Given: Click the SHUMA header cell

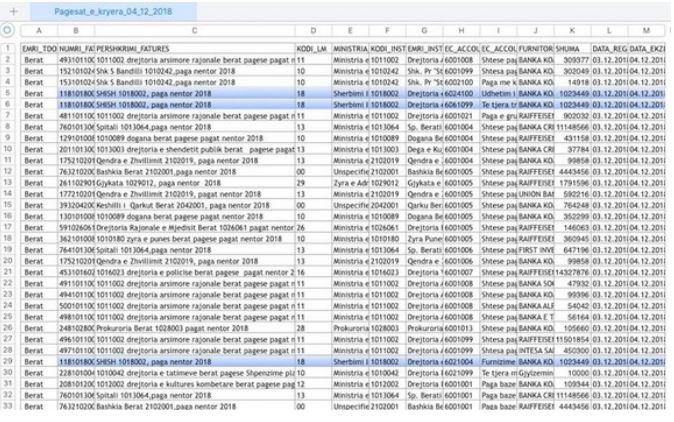Looking at the screenshot, I should (572, 49).
